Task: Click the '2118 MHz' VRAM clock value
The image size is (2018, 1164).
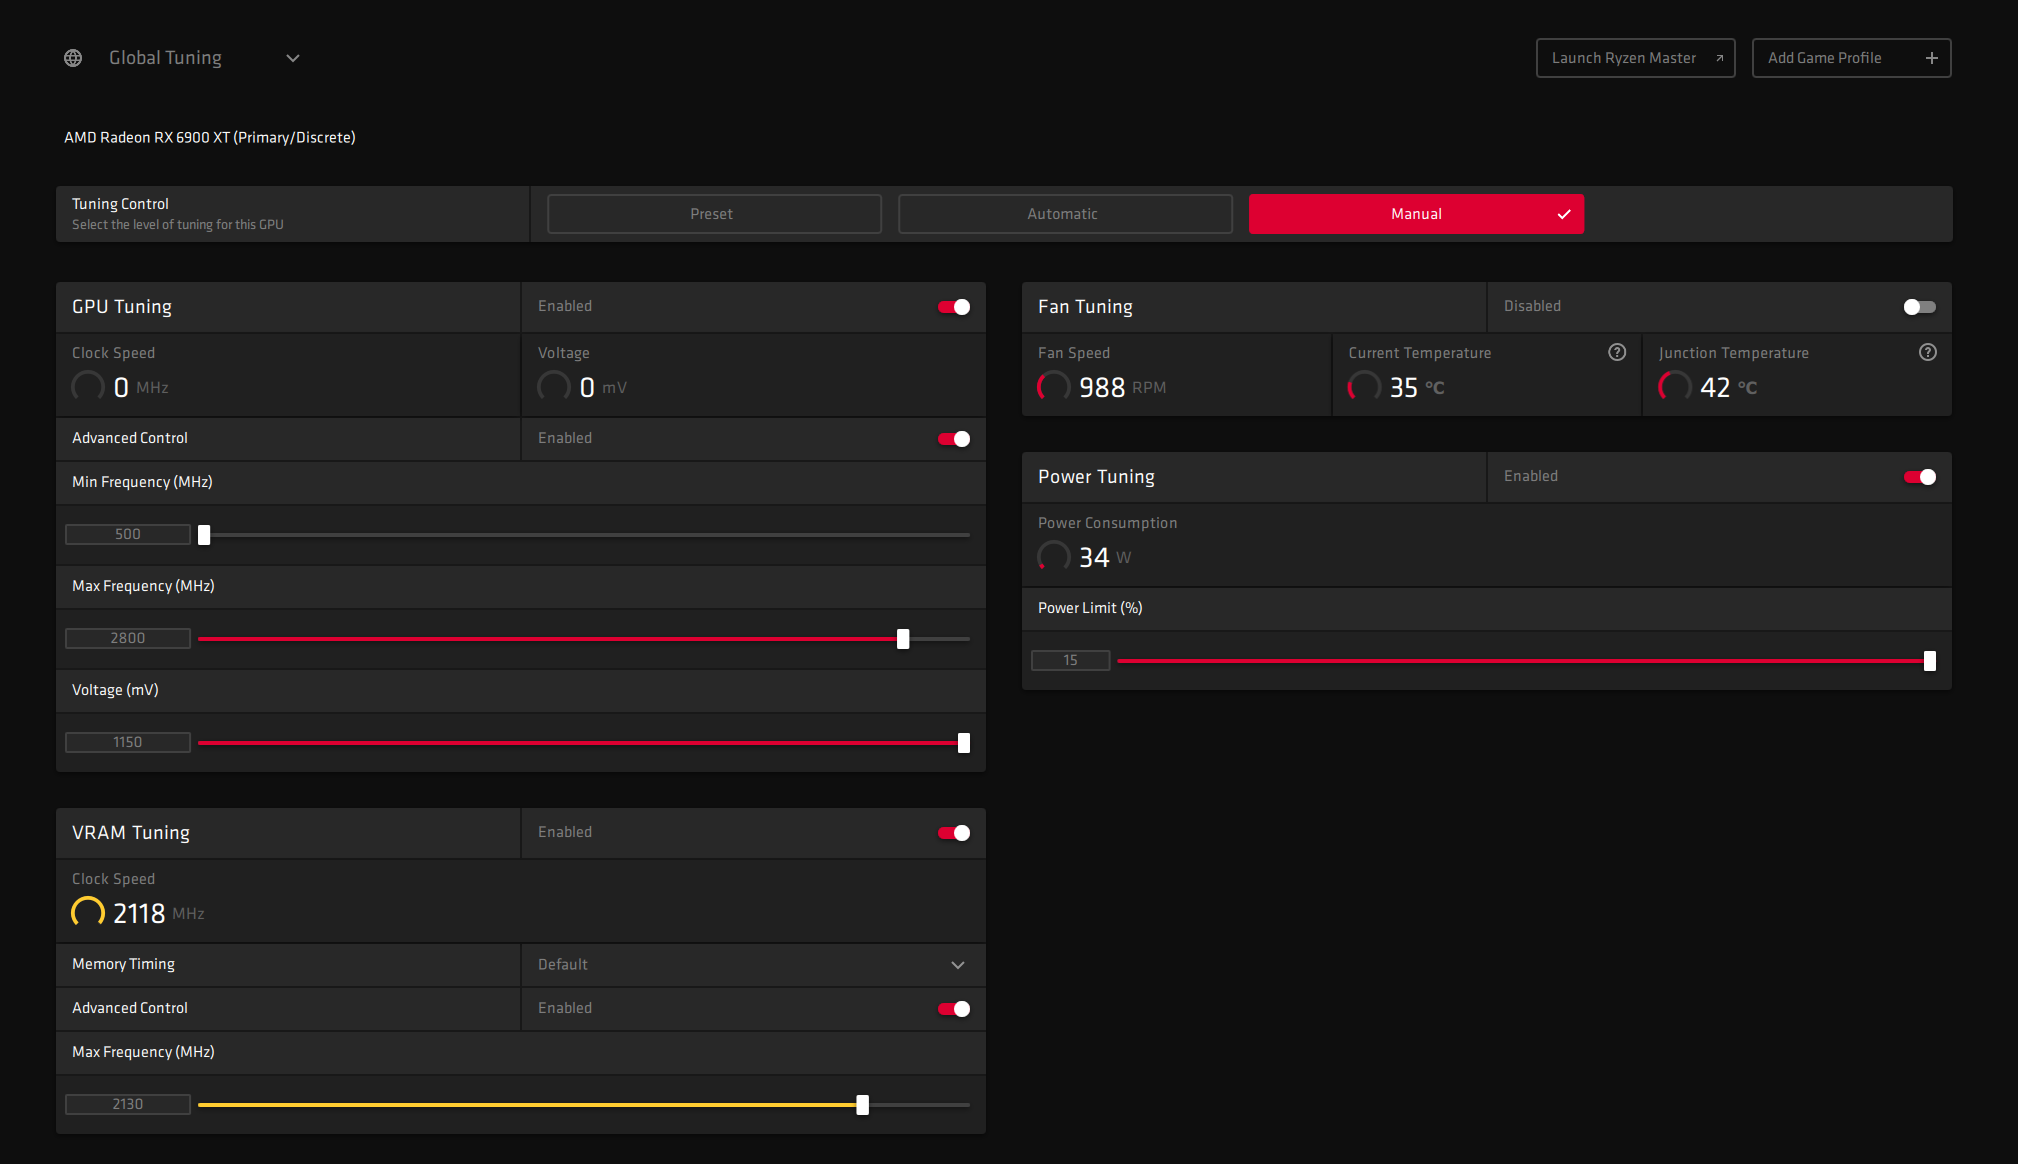Action: coord(158,913)
